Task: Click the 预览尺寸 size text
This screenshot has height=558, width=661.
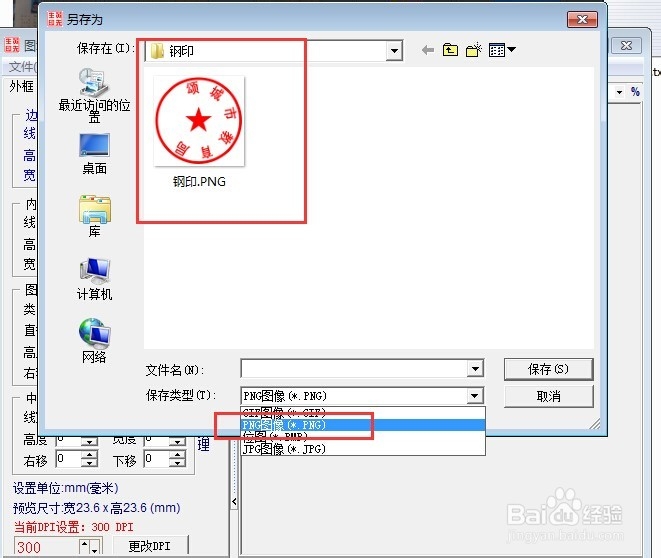Action: (97, 508)
